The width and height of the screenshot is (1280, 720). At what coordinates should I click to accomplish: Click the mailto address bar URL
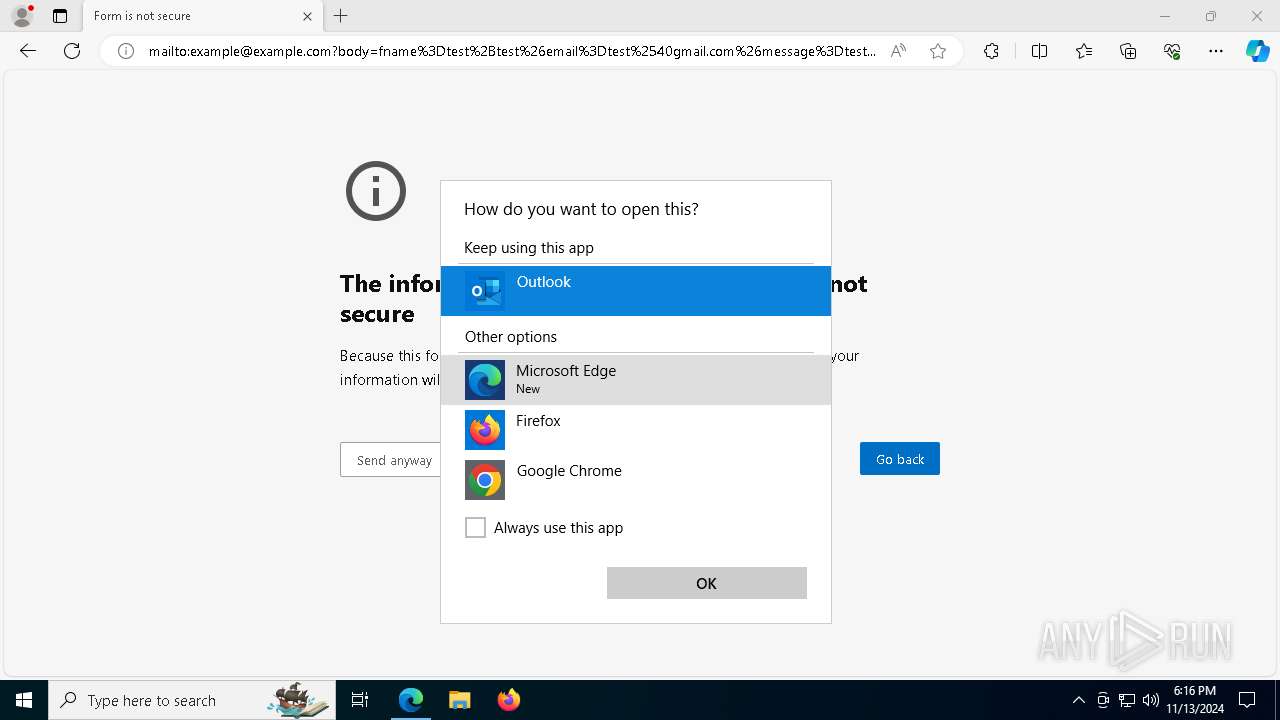click(512, 51)
